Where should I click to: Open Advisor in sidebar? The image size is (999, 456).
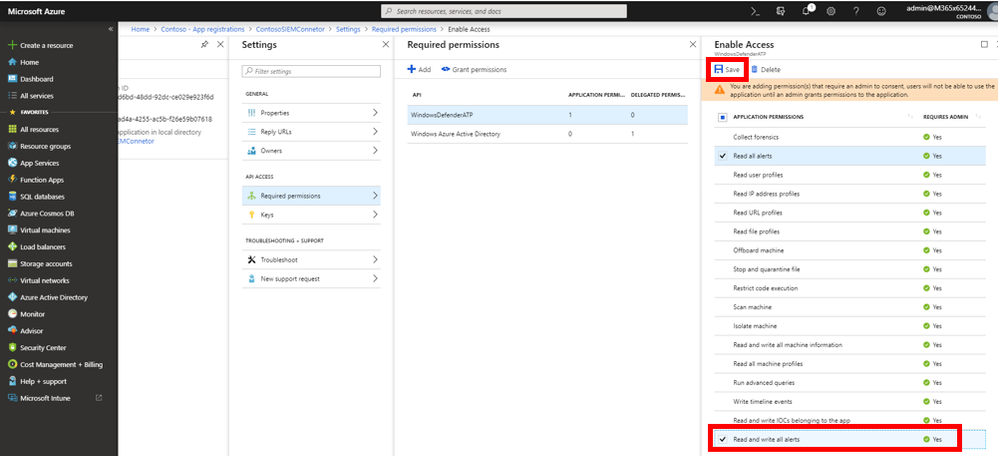(32, 331)
